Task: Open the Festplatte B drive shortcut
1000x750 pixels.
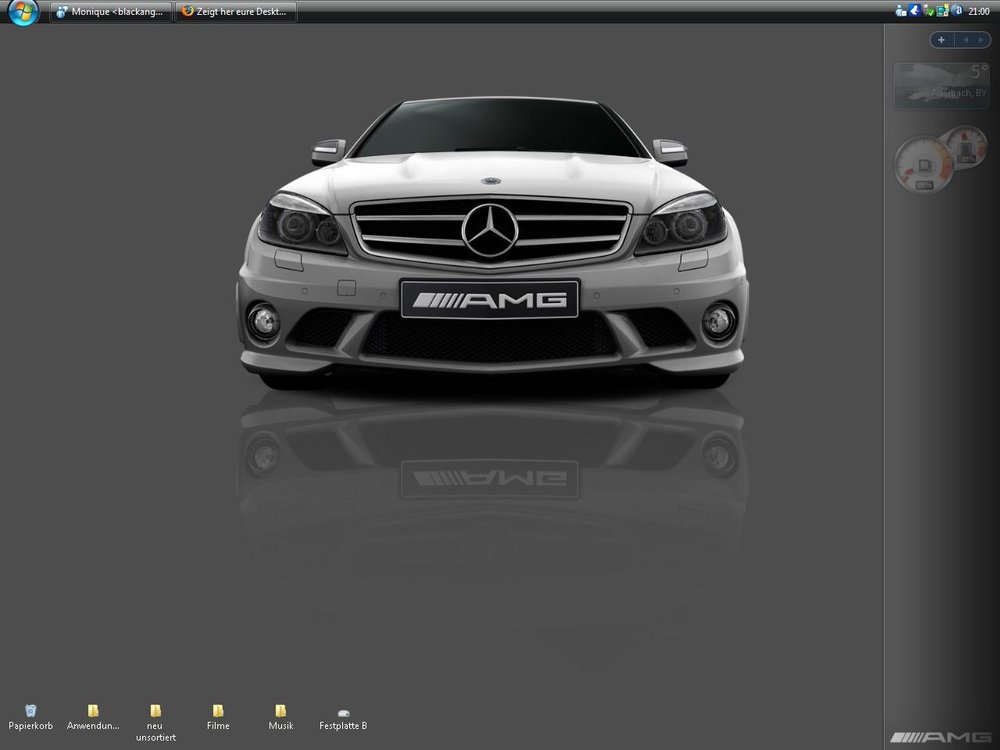Action: (343, 712)
